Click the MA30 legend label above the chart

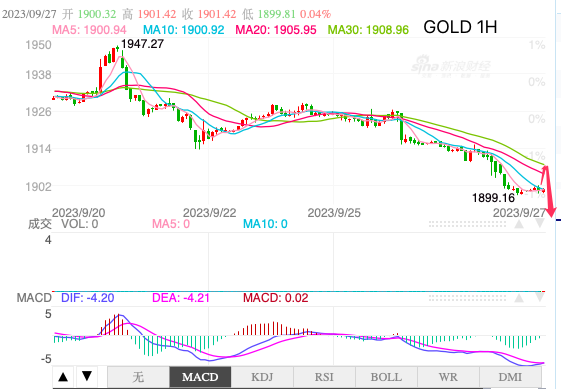(x=368, y=30)
